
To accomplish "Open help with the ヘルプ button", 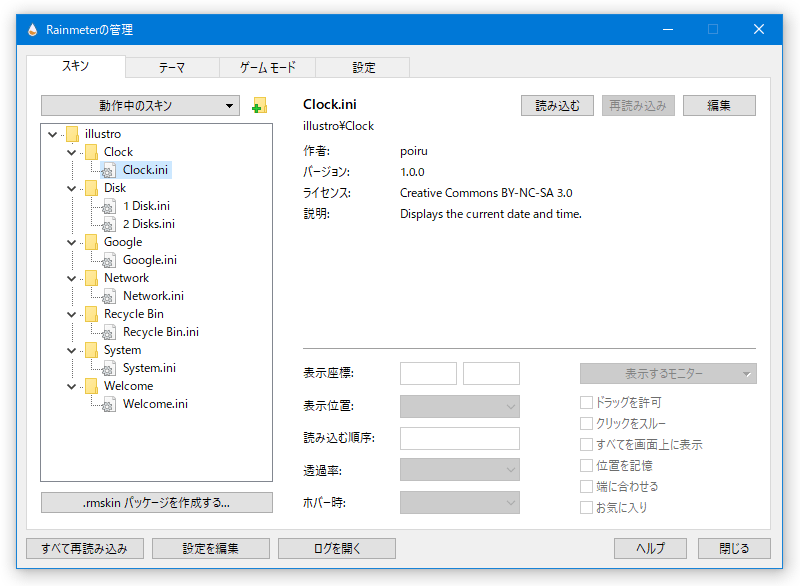I will pyautogui.click(x=650, y=549).
